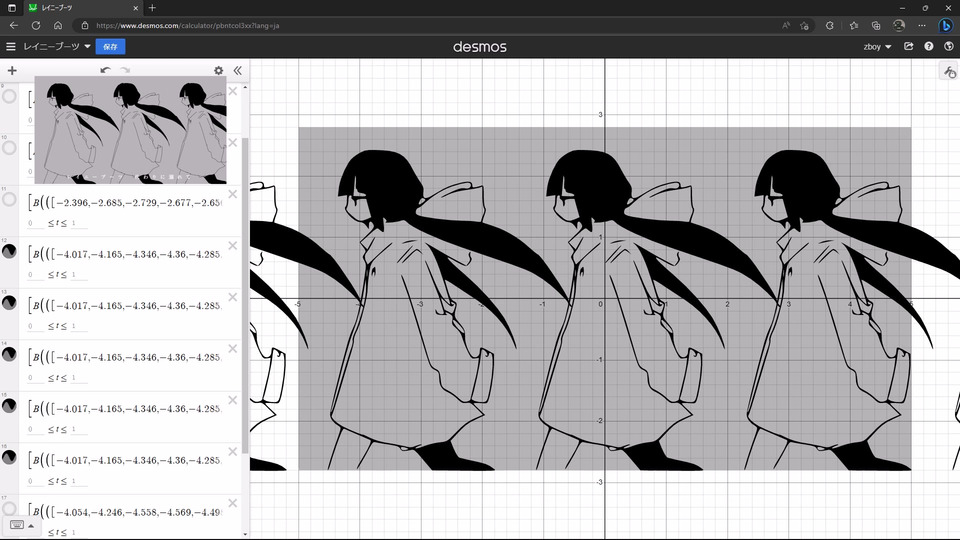Image resolution: width=960 pixels, height=540 pixels.
Task: Open the browser profile avatar
Action: click(899, 26)
